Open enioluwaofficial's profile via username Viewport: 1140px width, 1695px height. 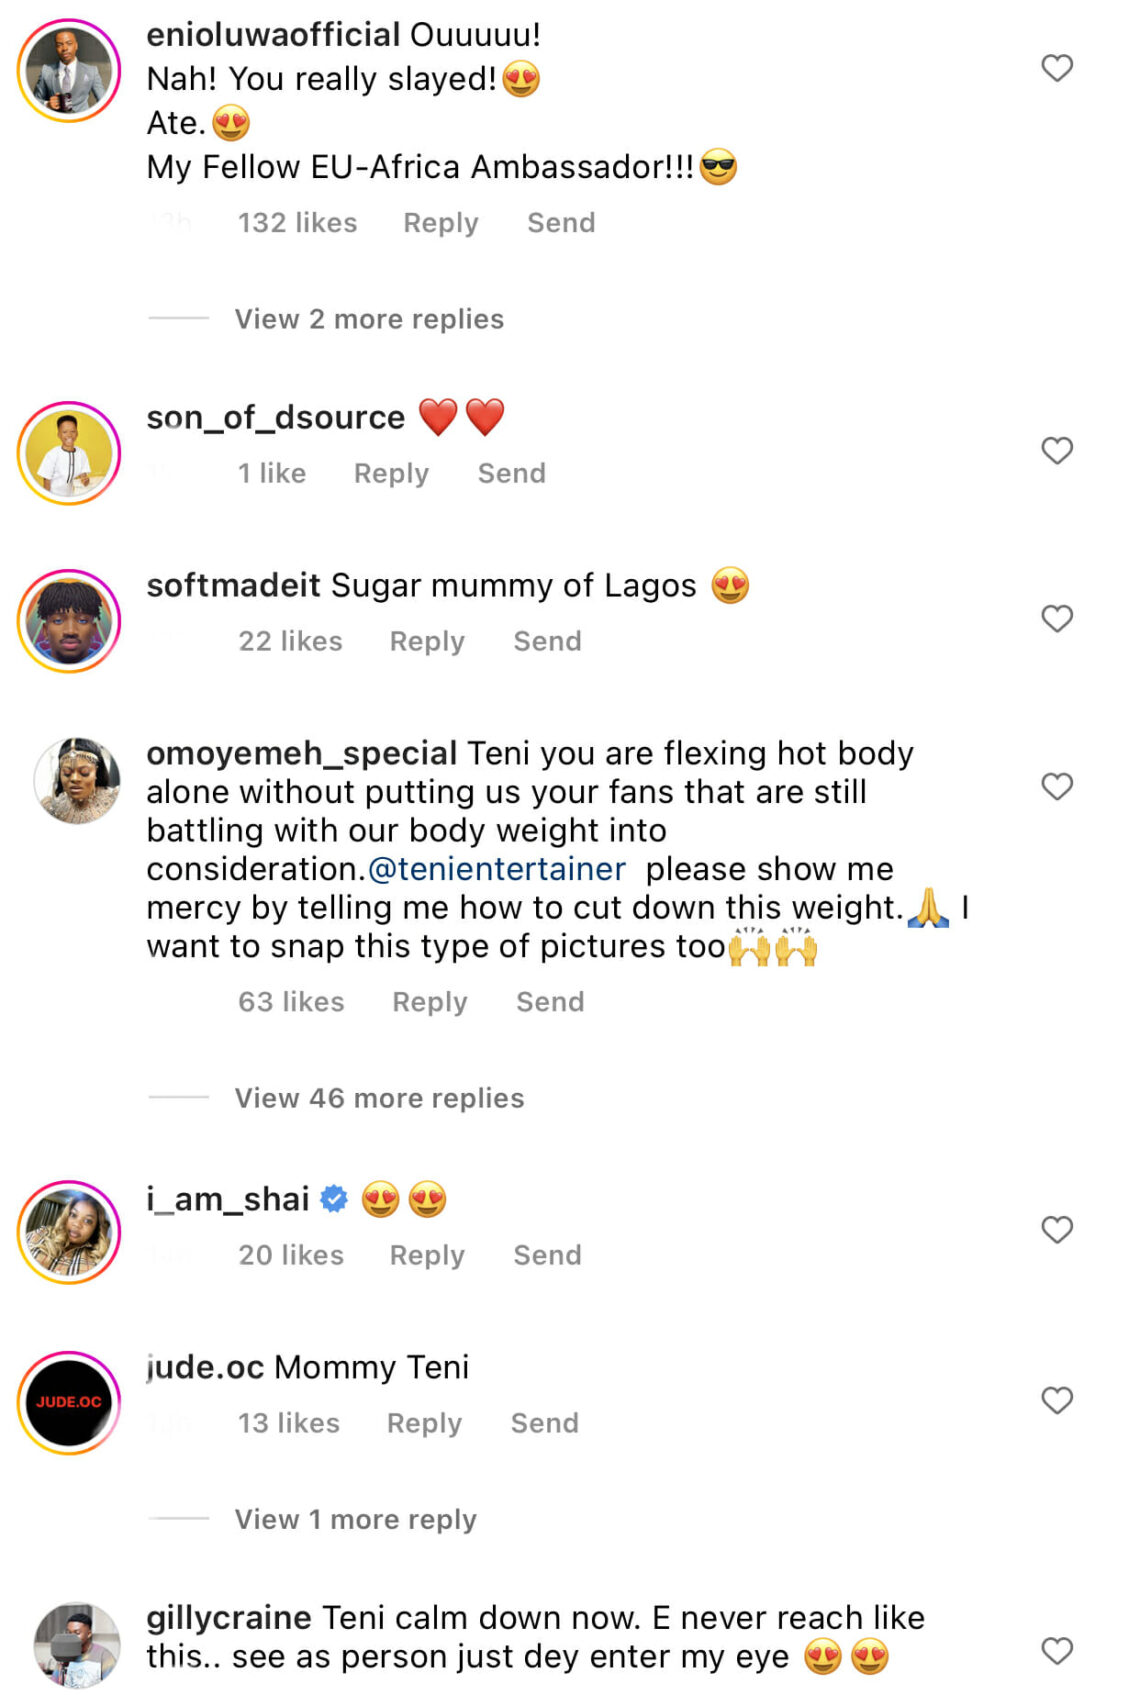pyautogui.click(x=271, y=33)
